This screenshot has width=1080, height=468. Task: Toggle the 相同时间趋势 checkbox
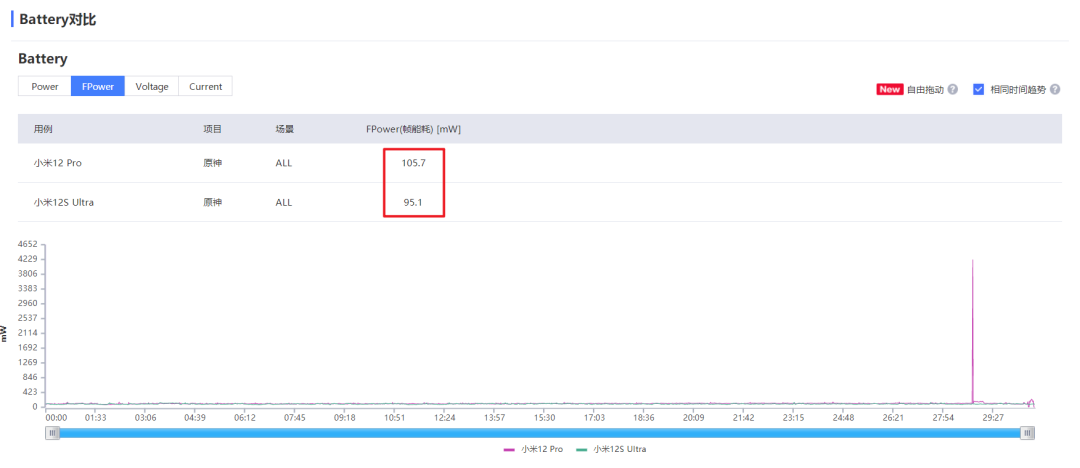click(x=978, y=89)
